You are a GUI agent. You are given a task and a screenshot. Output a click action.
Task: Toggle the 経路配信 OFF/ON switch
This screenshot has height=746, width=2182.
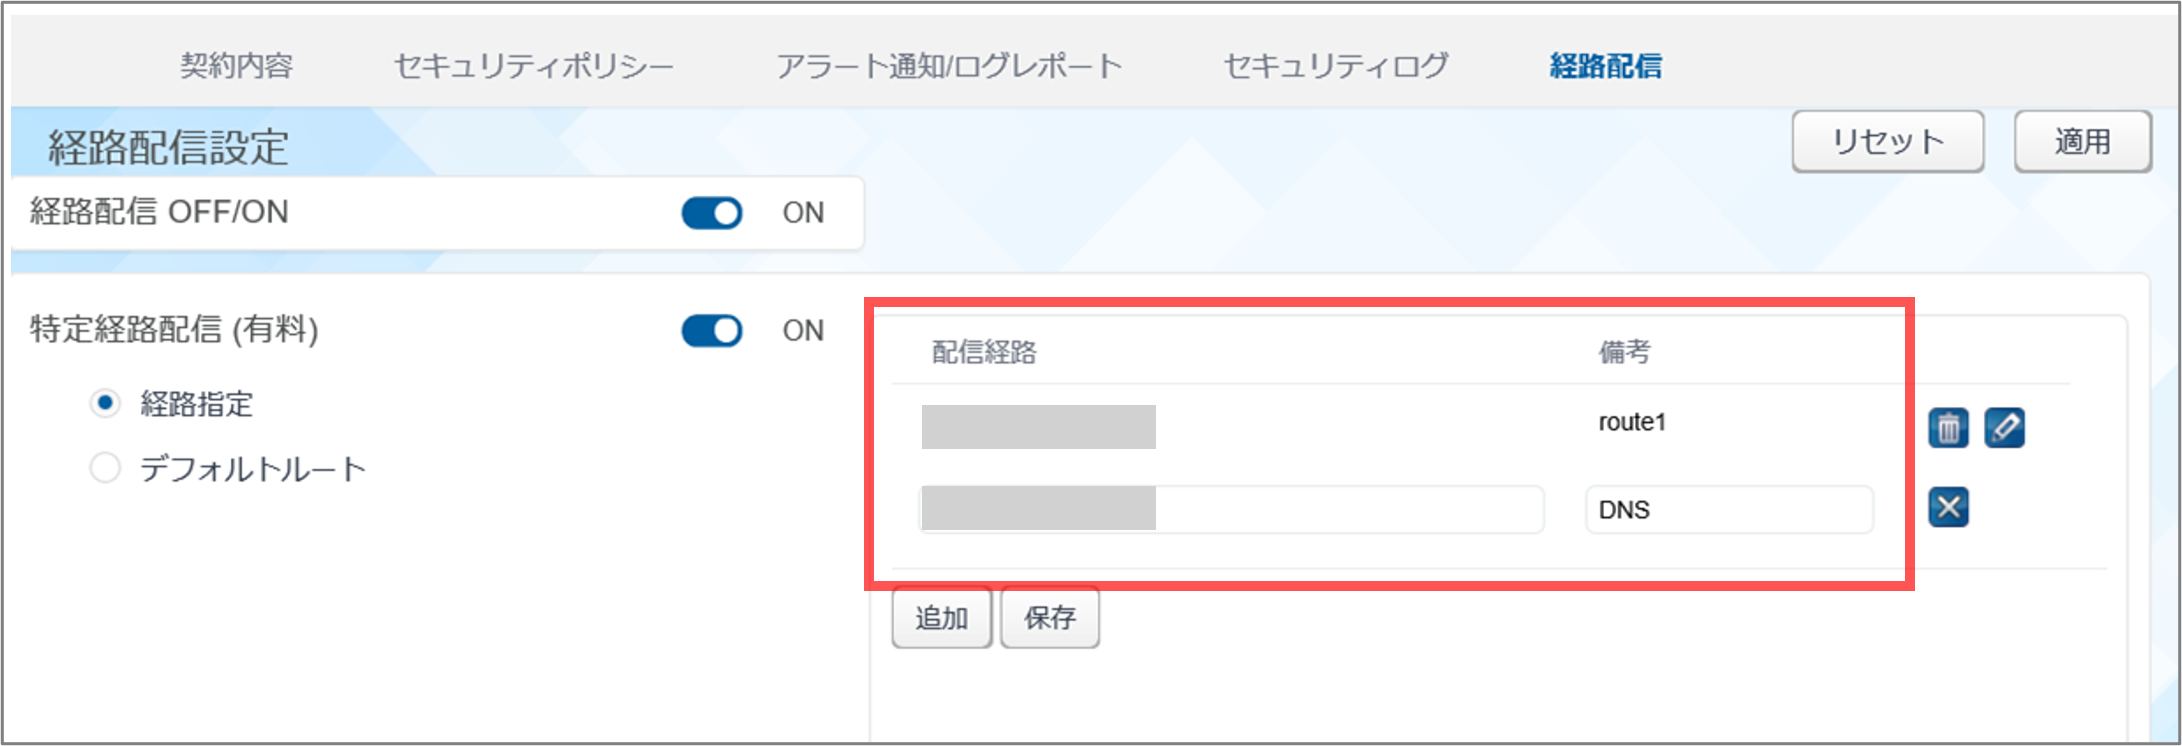coord(712,213)
